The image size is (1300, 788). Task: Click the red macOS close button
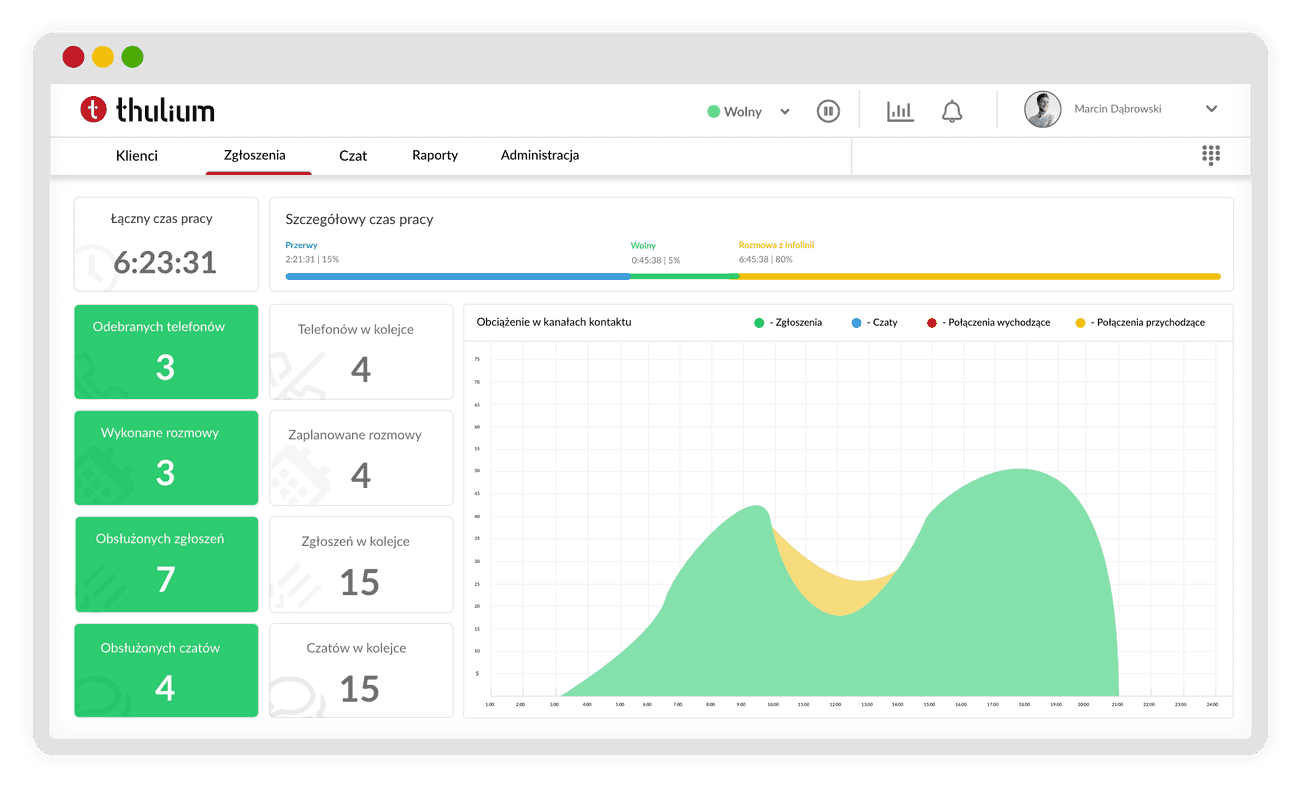pyautogui.click(x=73, y=57)
